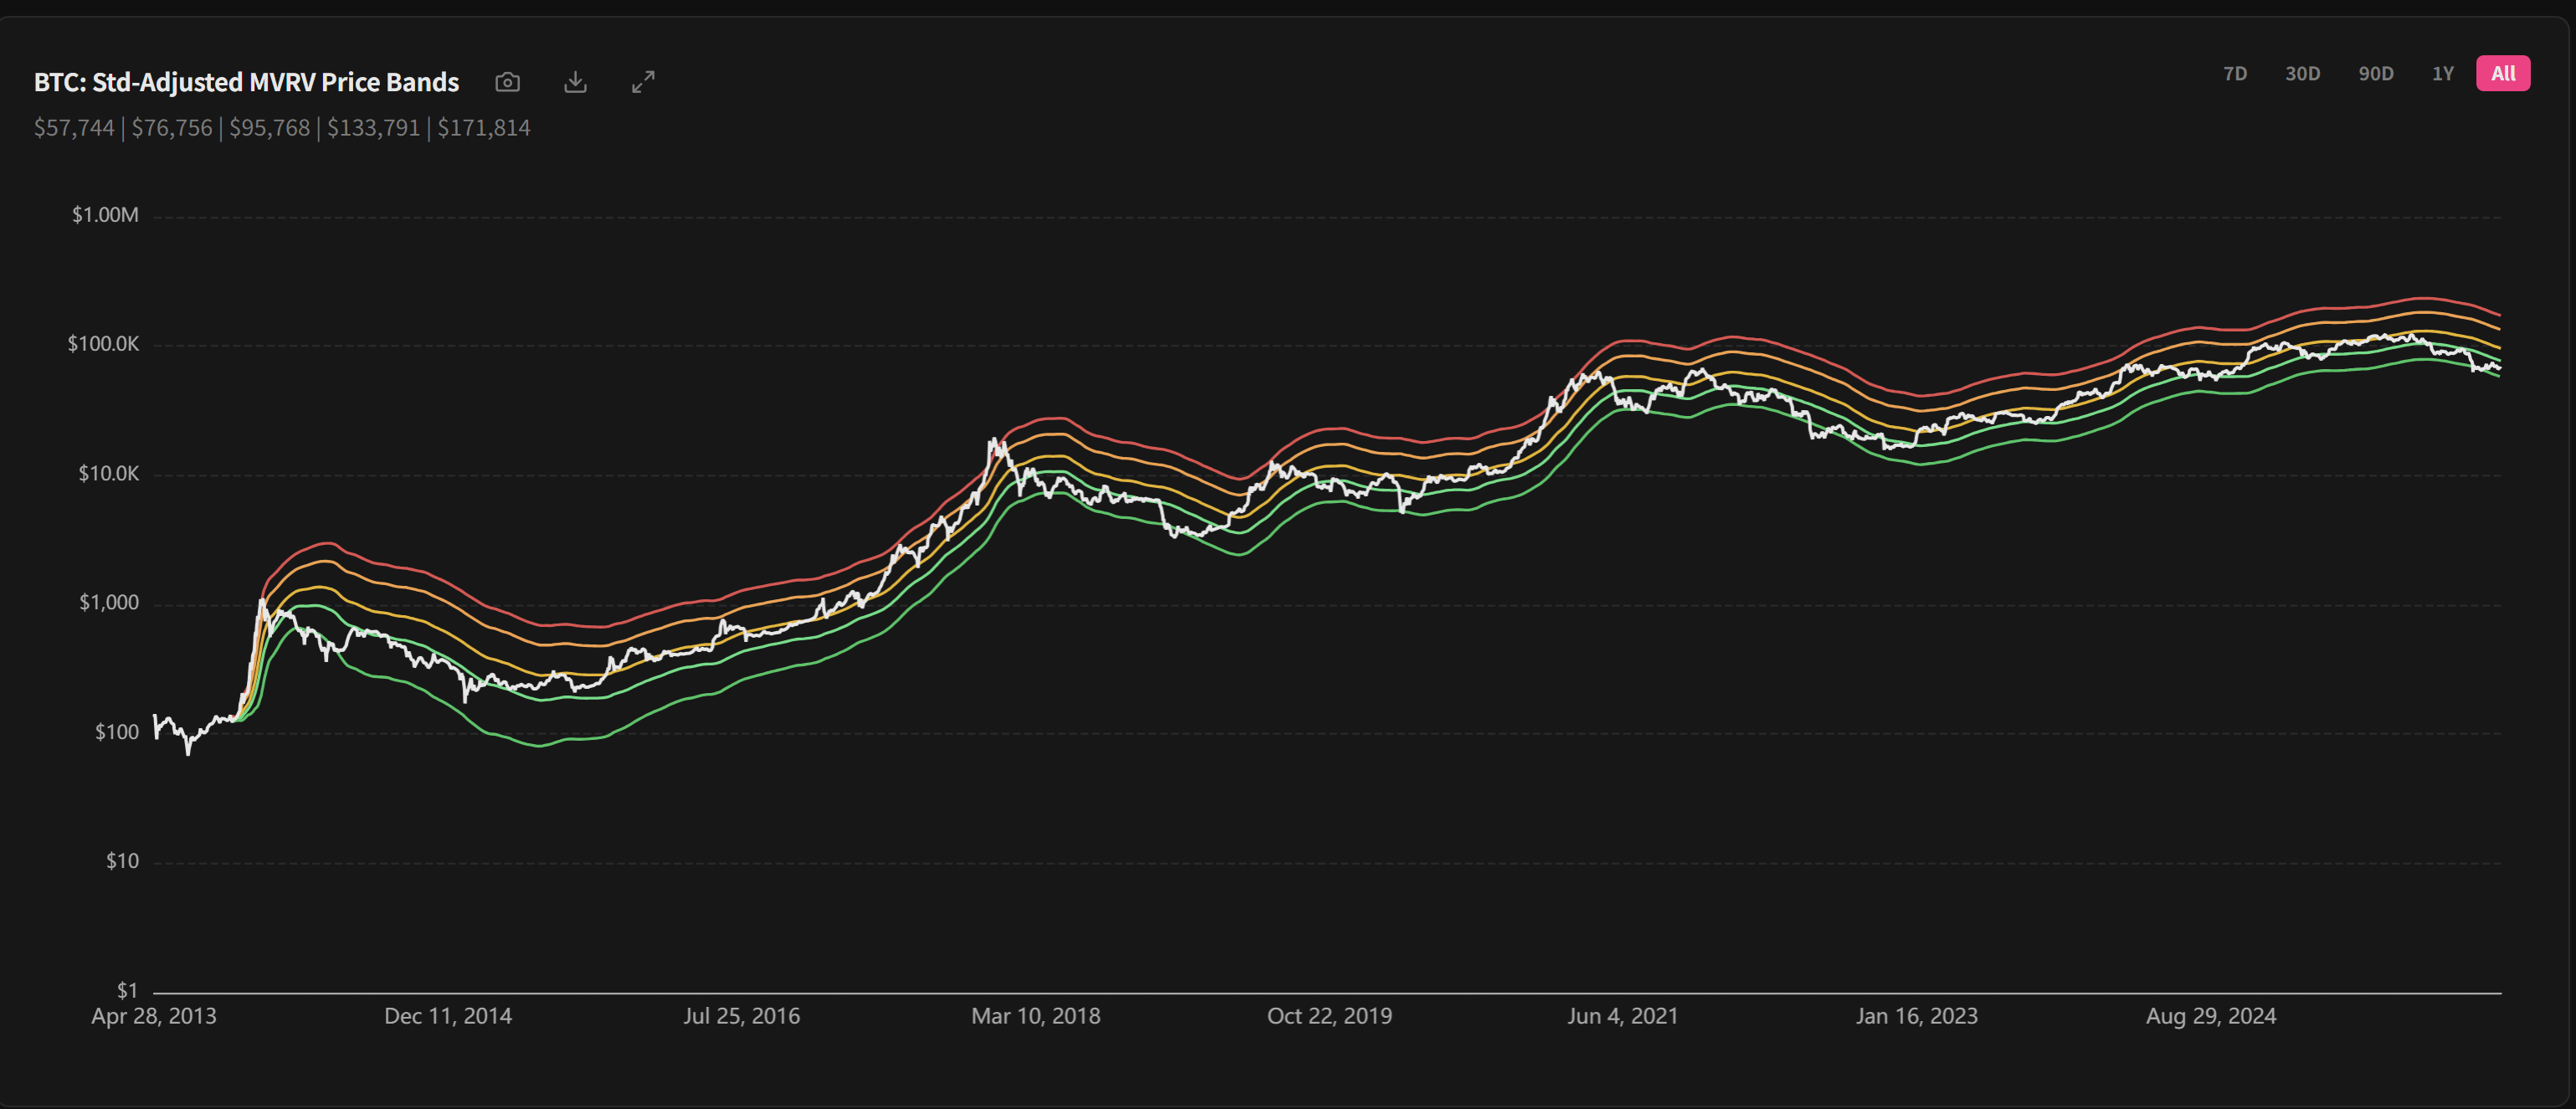This screenshot has height=1109, width=2576.
Task: Click the $95,768 band value
Action: (x=269, y=128)
